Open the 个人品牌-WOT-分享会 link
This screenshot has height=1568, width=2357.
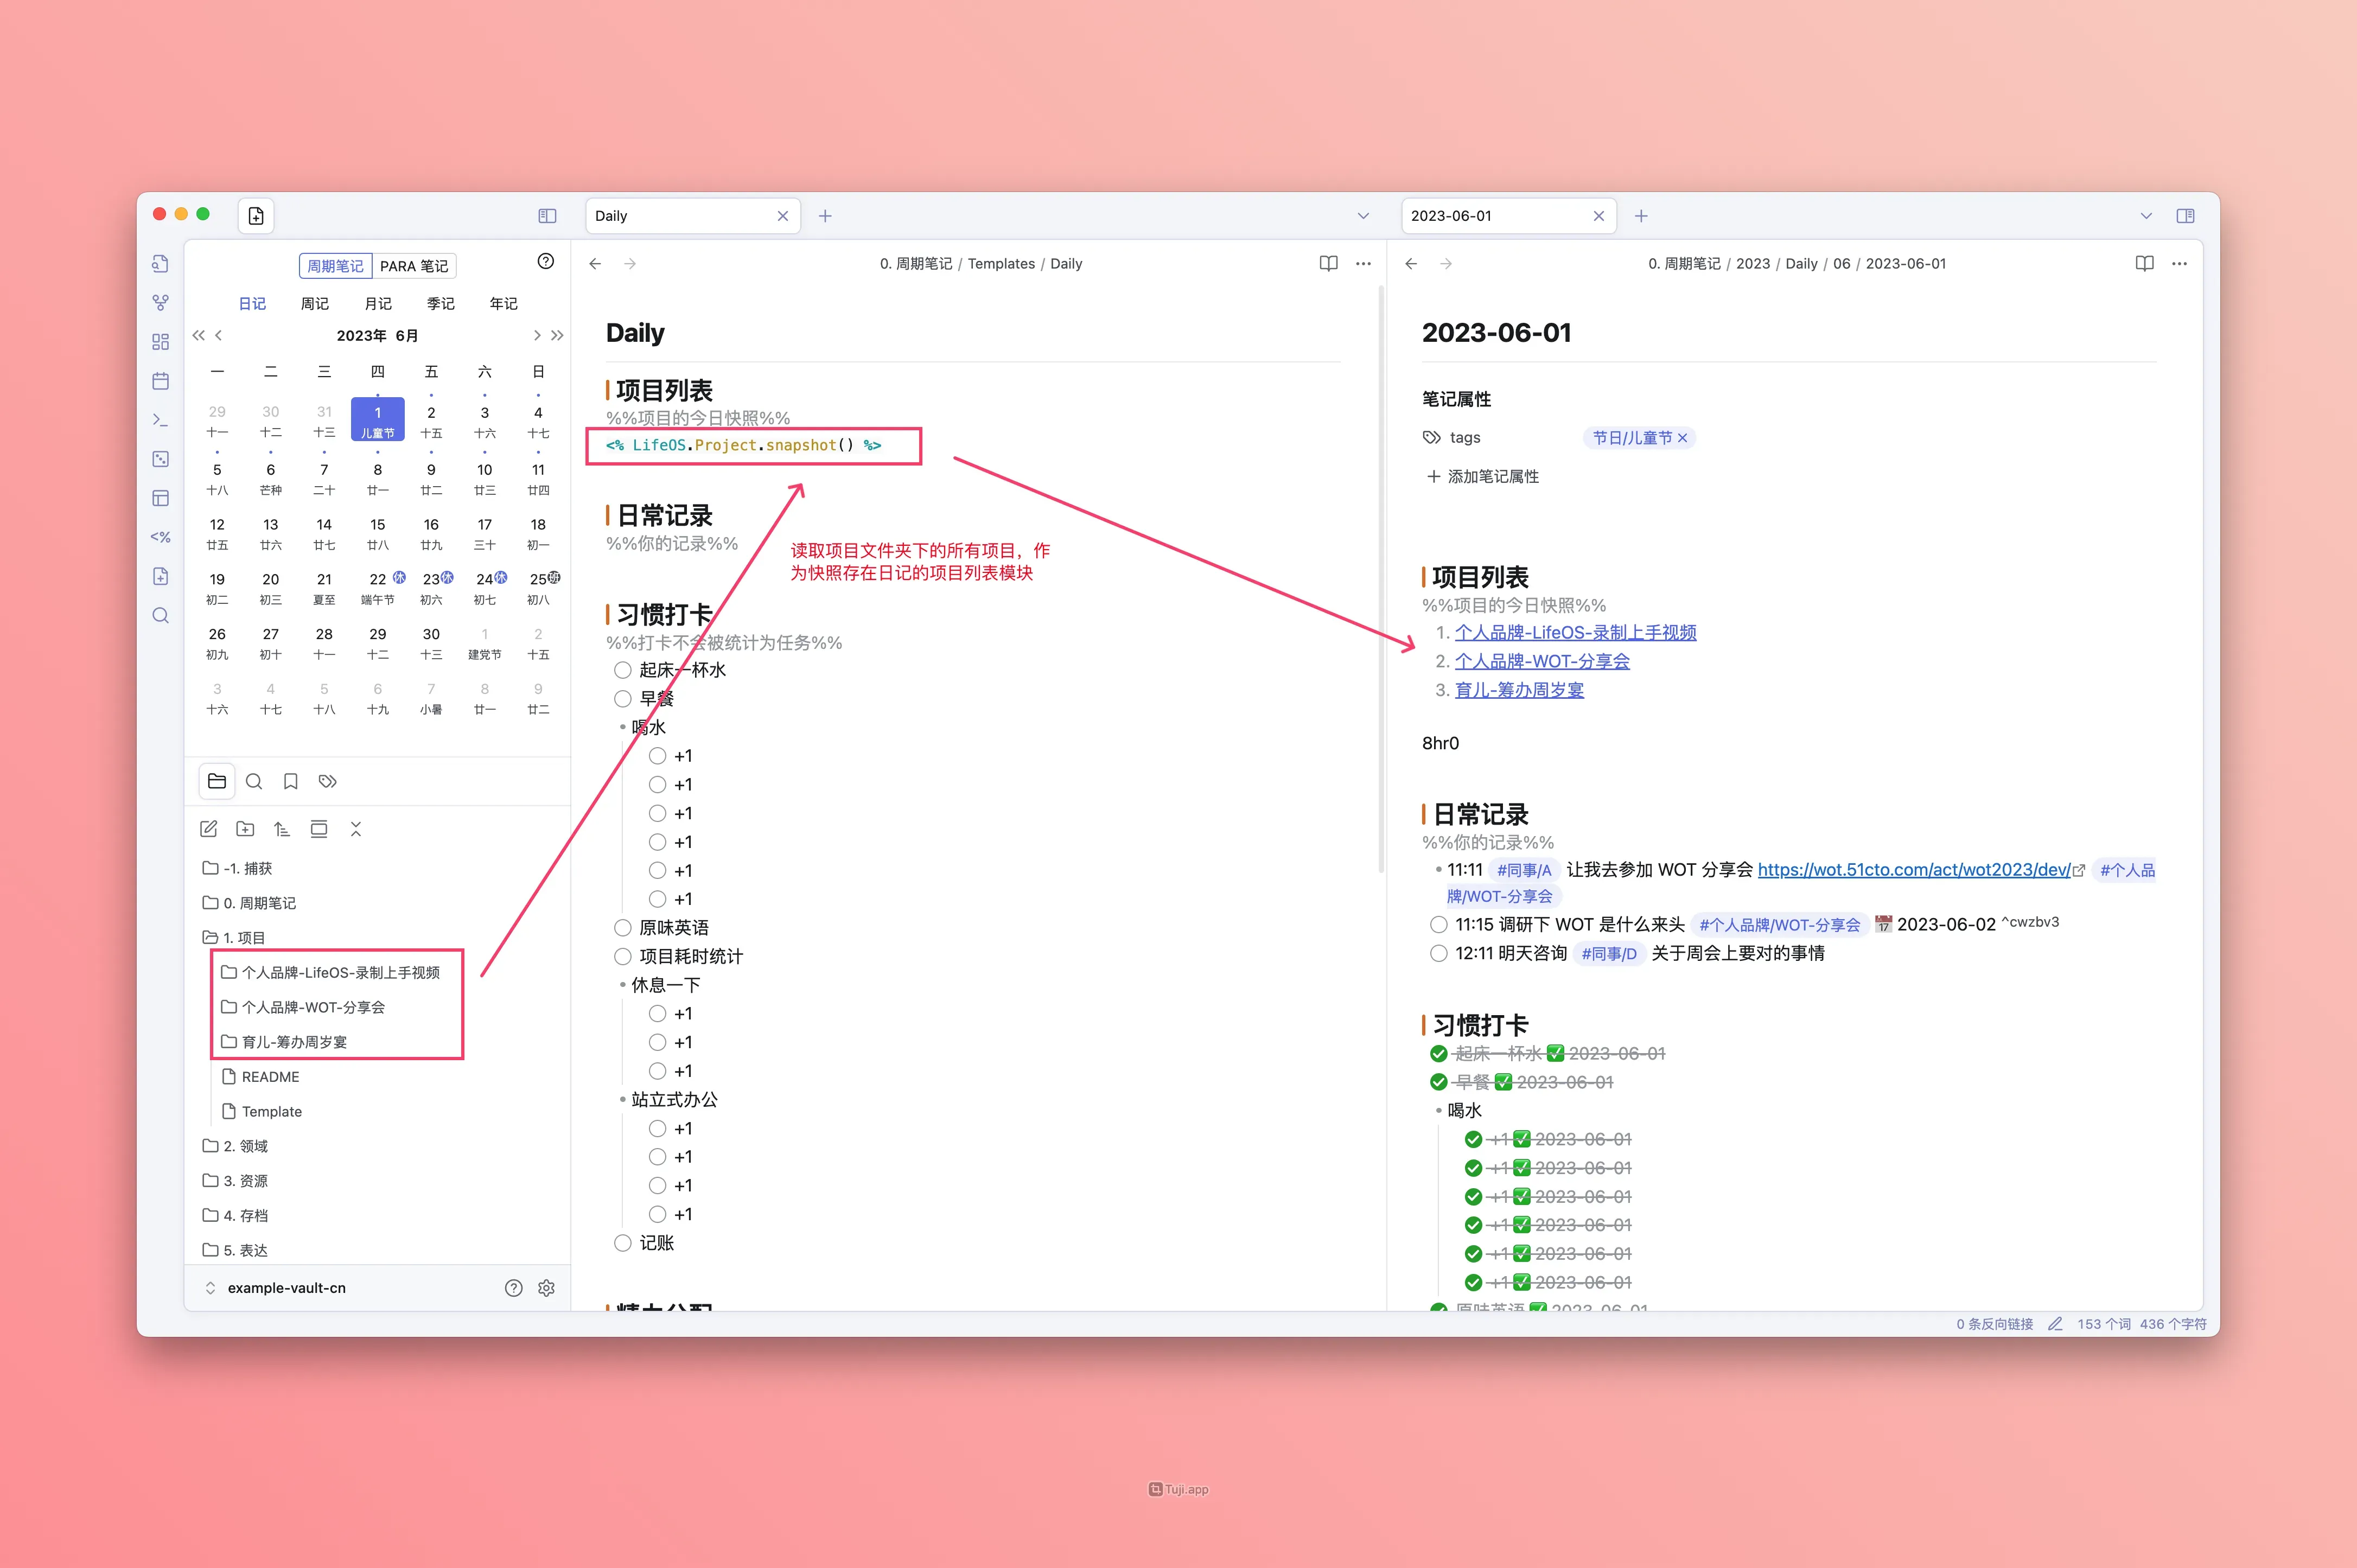coord(1541,661)
